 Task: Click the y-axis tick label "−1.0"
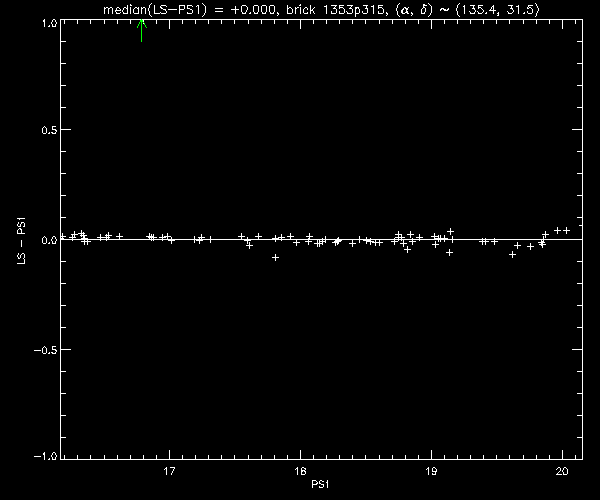[x=46, y=456]
